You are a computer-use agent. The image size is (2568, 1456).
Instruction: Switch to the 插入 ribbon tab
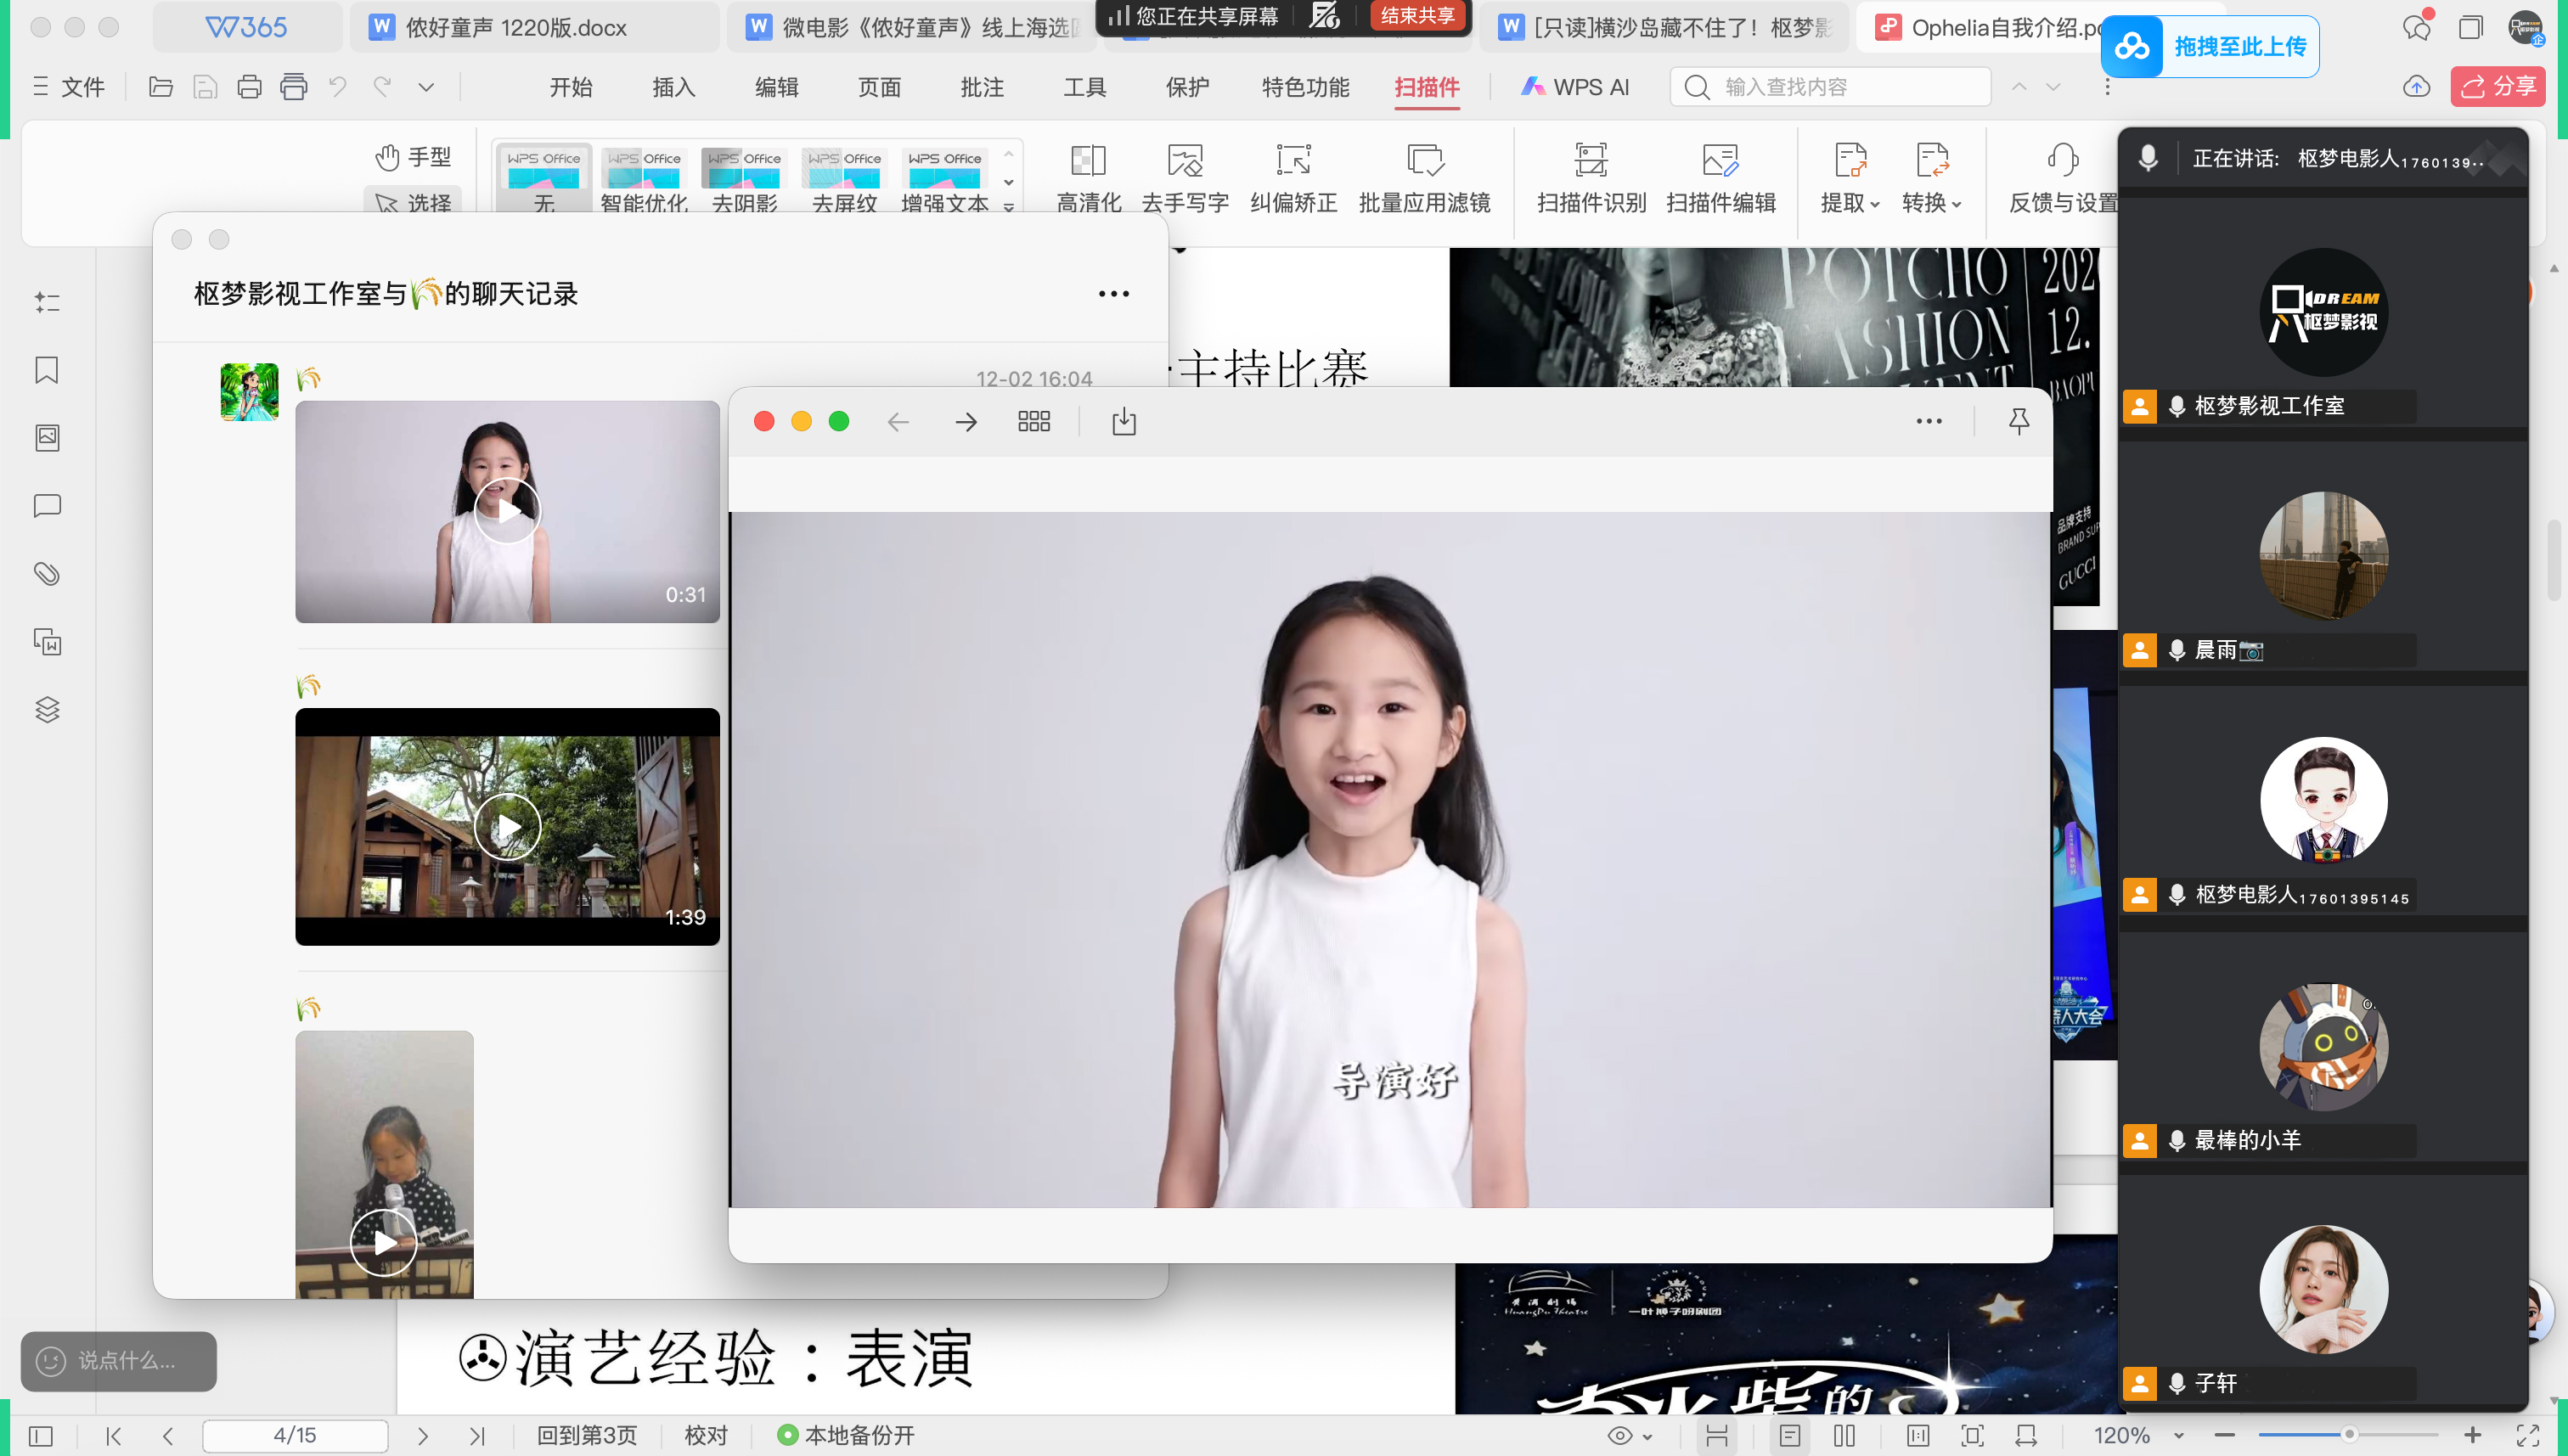click(673, 88)
